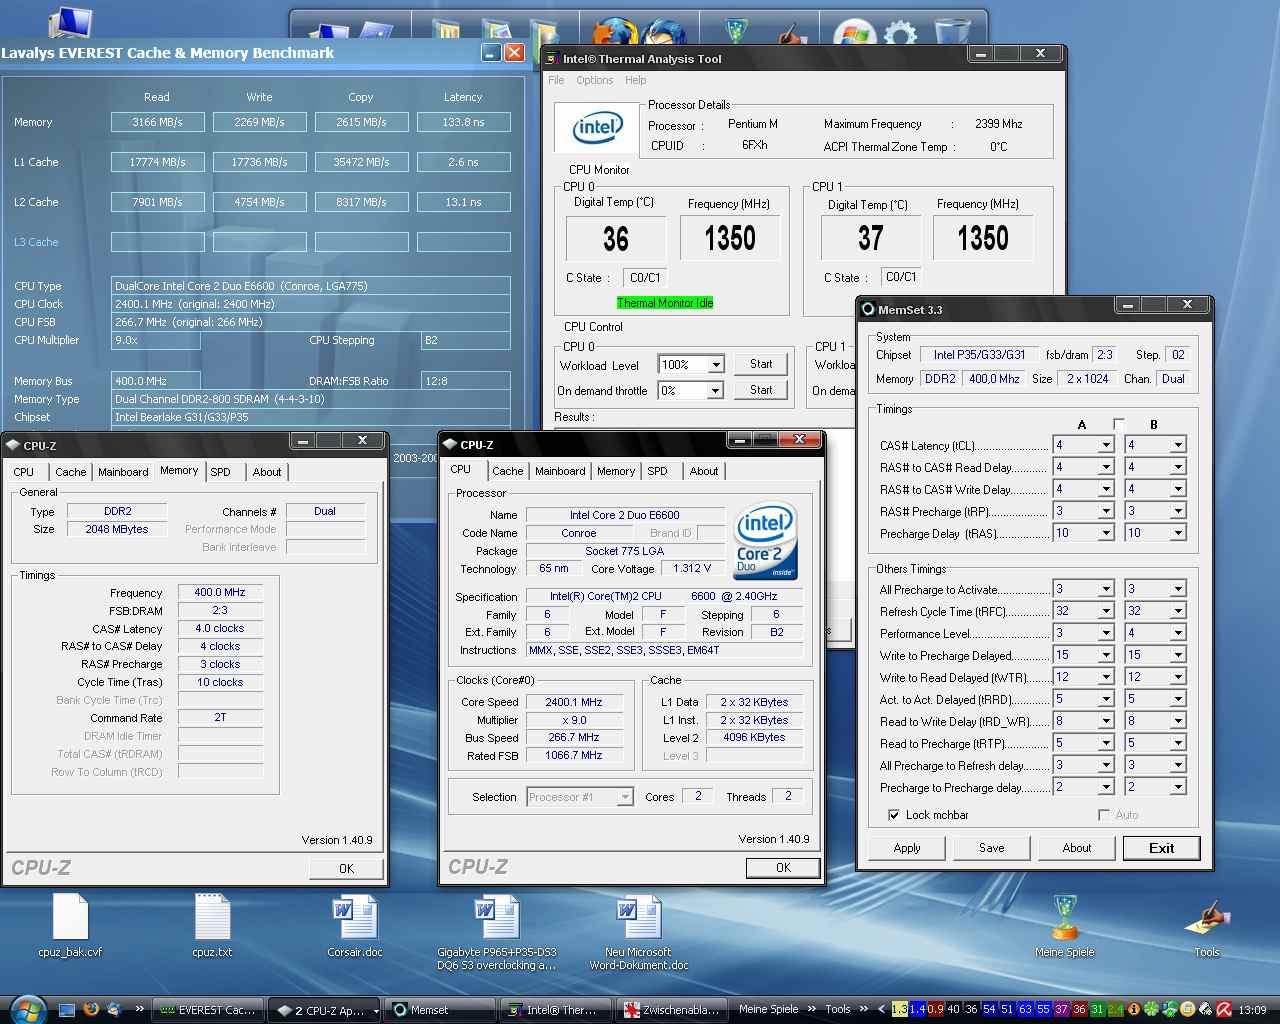Switch to Cache tab in left CPU-Z
This screenshot has width=1280, height=1024.
(x=70, y=472)
